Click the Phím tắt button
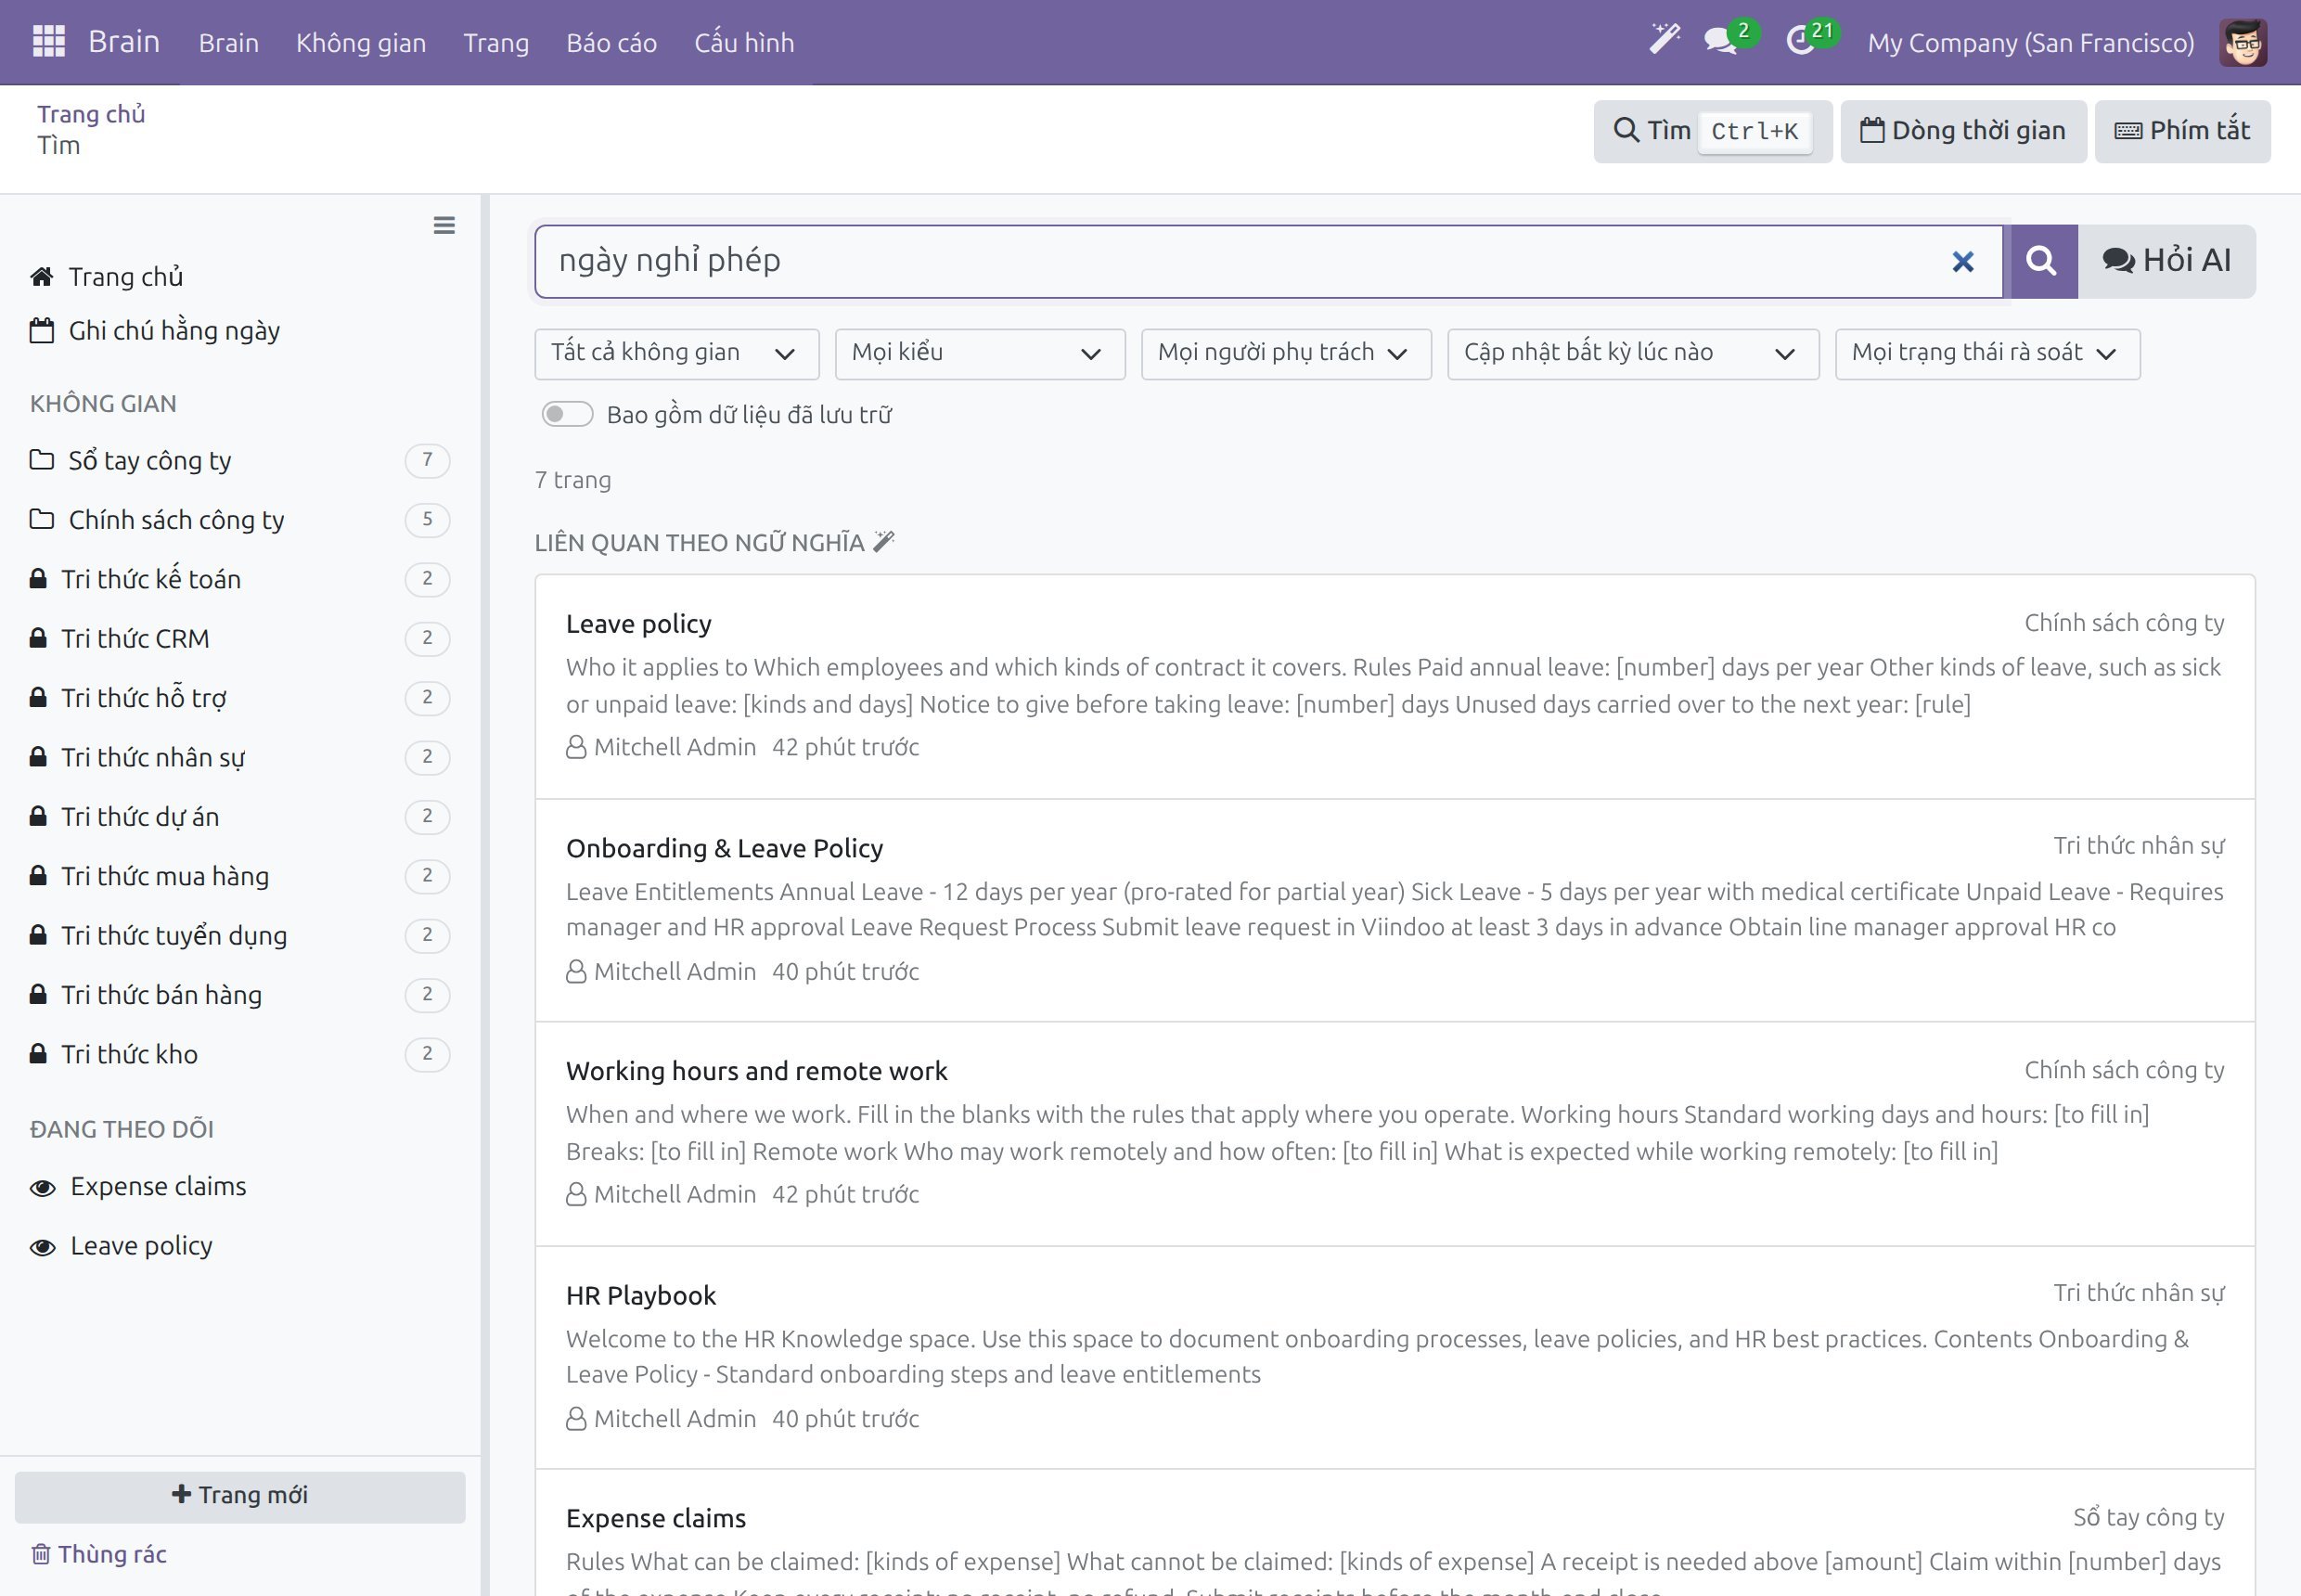 point(2183,131)
